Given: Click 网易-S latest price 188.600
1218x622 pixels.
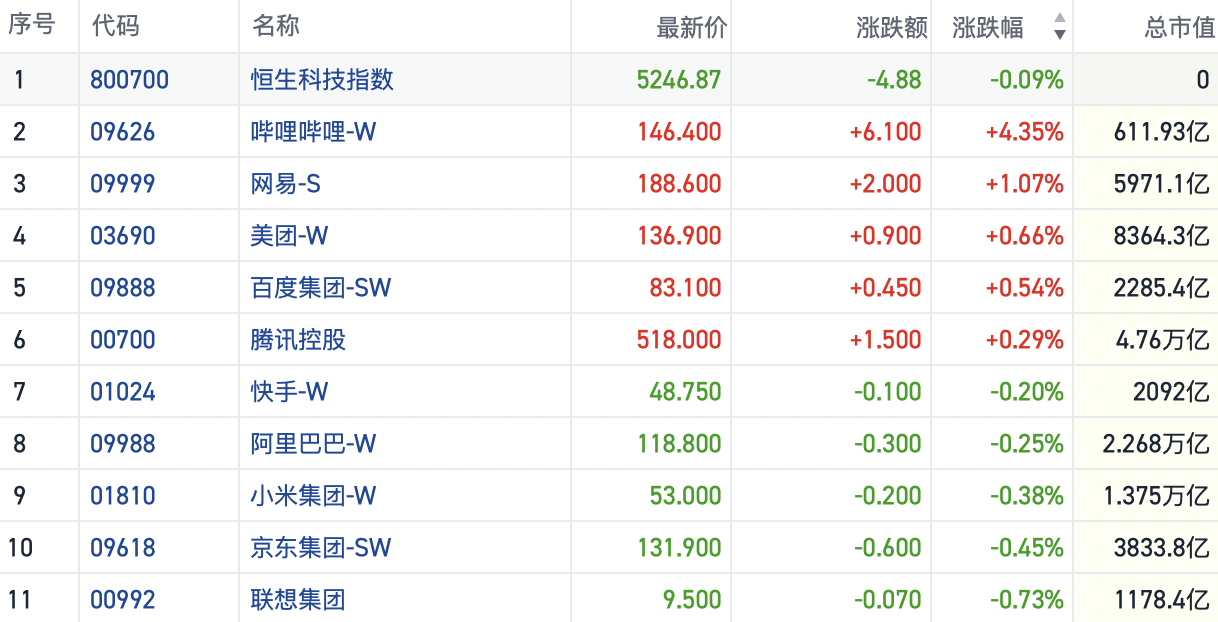Looking at the screenshot, I should pos(679,184).
